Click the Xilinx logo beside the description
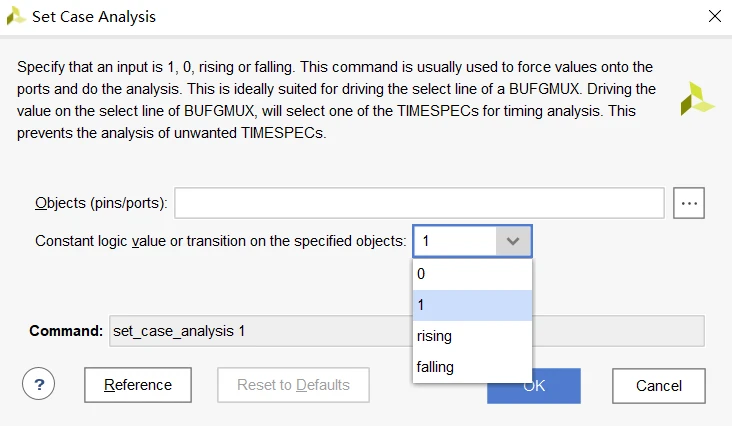 (697, 98)
